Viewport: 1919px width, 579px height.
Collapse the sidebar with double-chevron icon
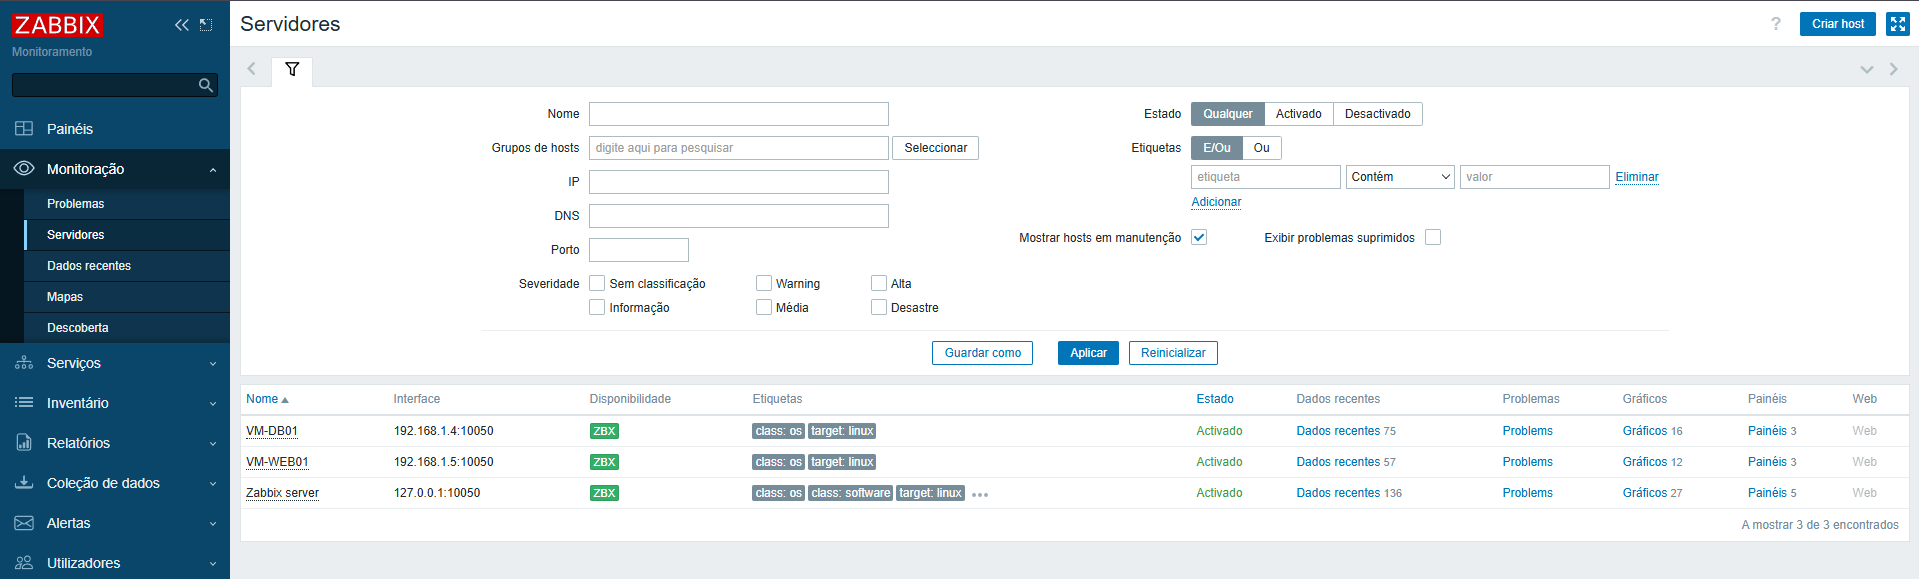(181, 25)
